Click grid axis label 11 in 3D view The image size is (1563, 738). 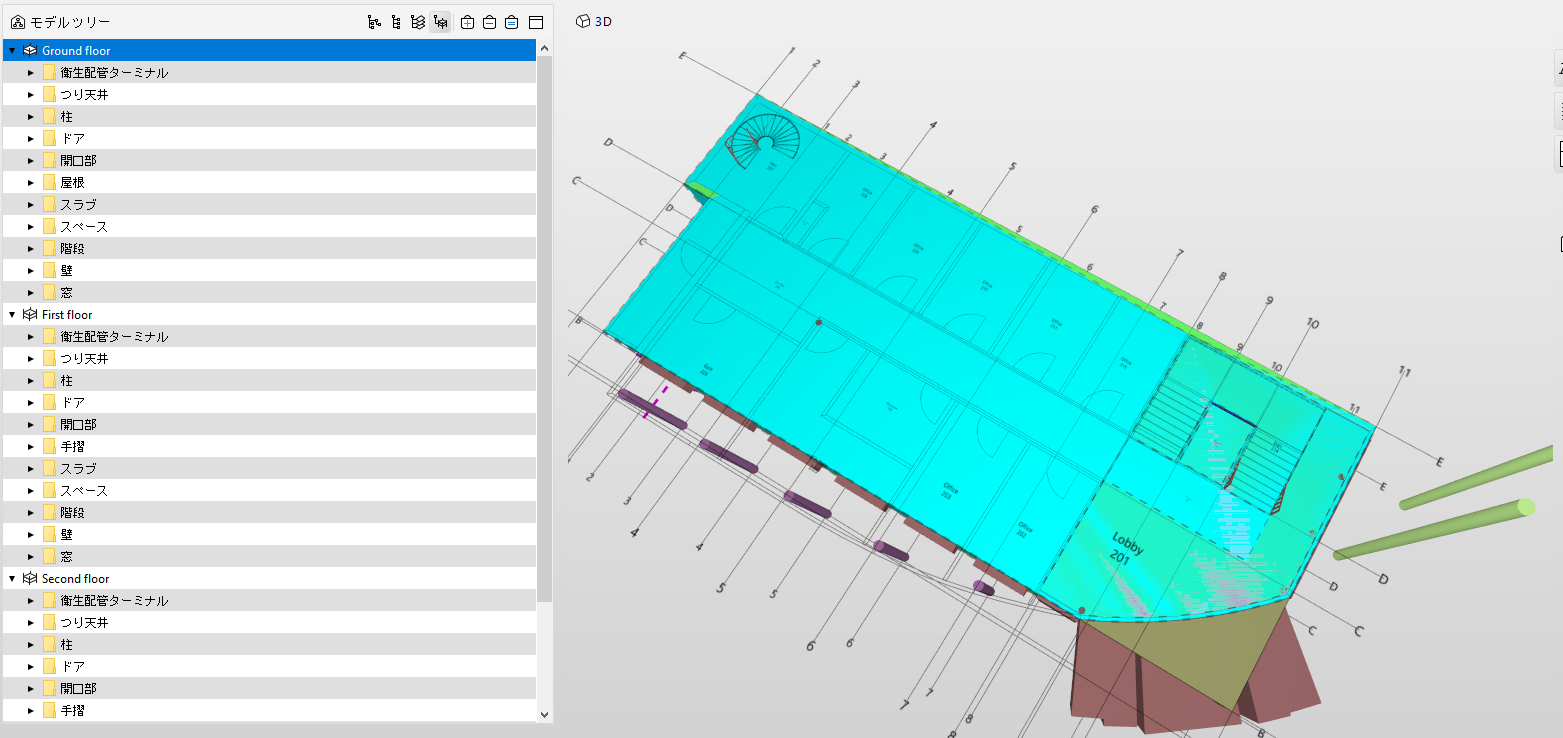[1405, 372]
